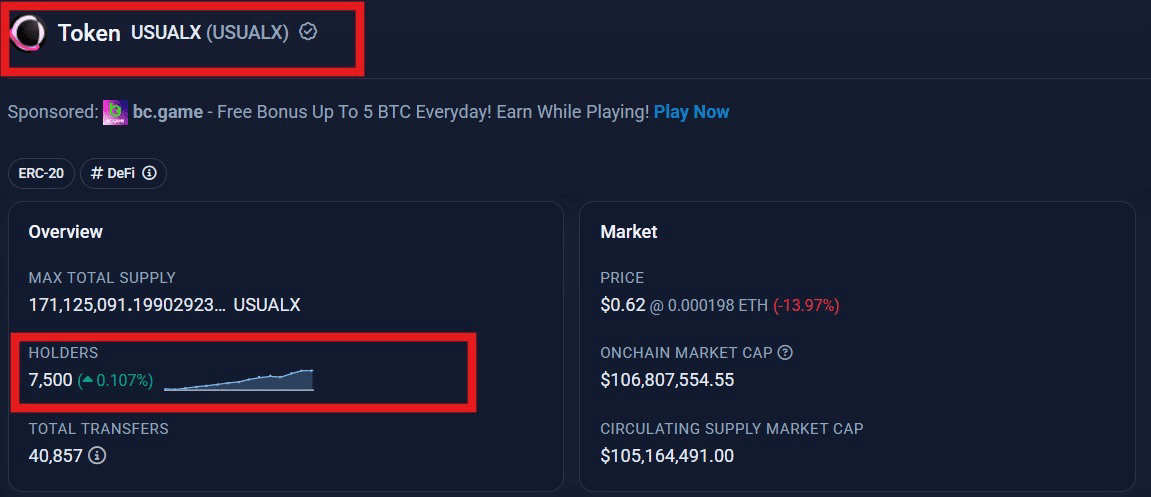Click the -13.97% price change
Viewport: 1151px width, 497px height.
point(806,305)
